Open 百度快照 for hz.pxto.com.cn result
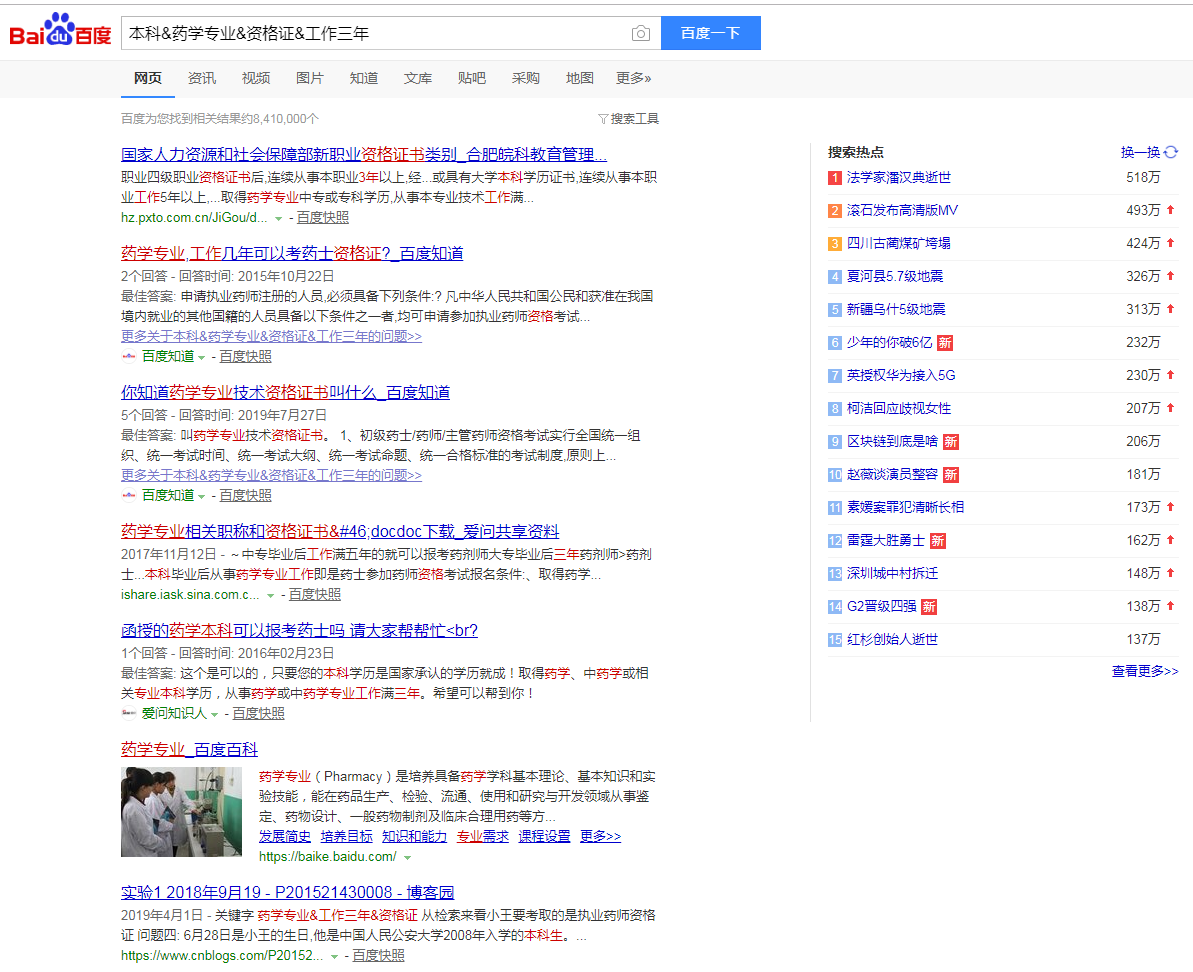The width and height of the screenshot is (1193, 972). point(323,218)
